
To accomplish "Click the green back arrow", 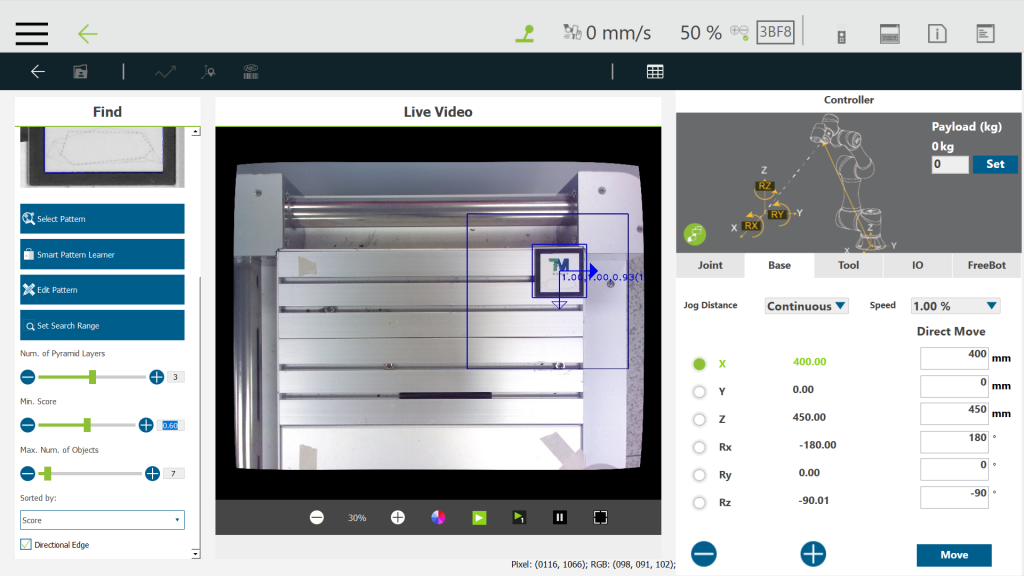I will coord(88,33).
